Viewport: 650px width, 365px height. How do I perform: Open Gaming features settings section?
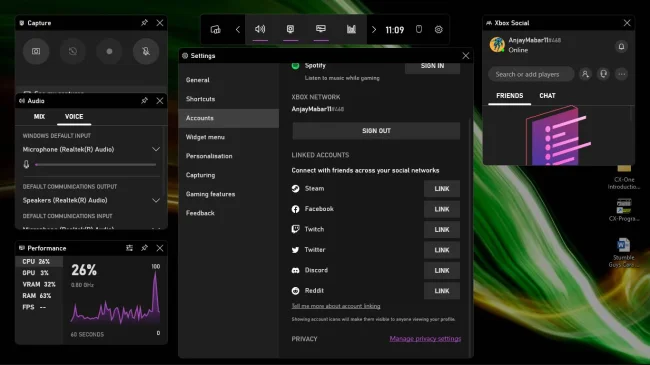coord(228,194)
